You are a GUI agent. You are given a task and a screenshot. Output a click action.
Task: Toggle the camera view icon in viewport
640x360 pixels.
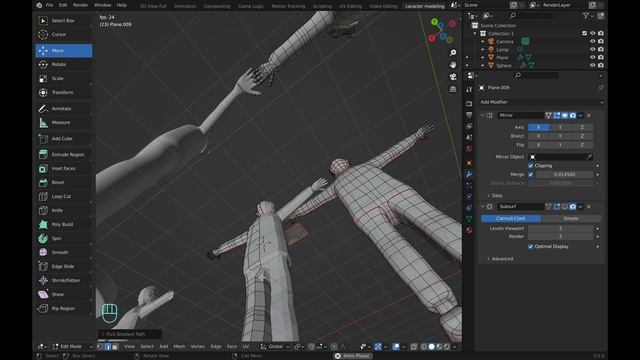[453, 77]
